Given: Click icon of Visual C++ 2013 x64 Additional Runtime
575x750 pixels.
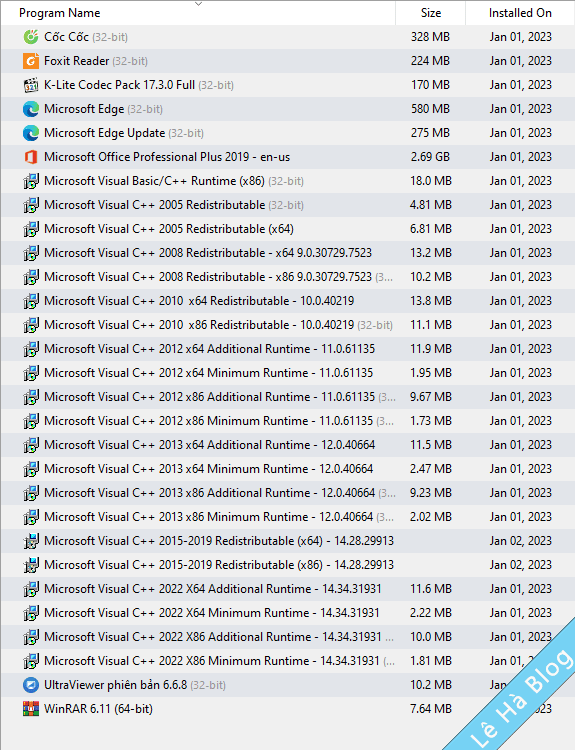Looking at the screenshot, I should click(31, 445).
